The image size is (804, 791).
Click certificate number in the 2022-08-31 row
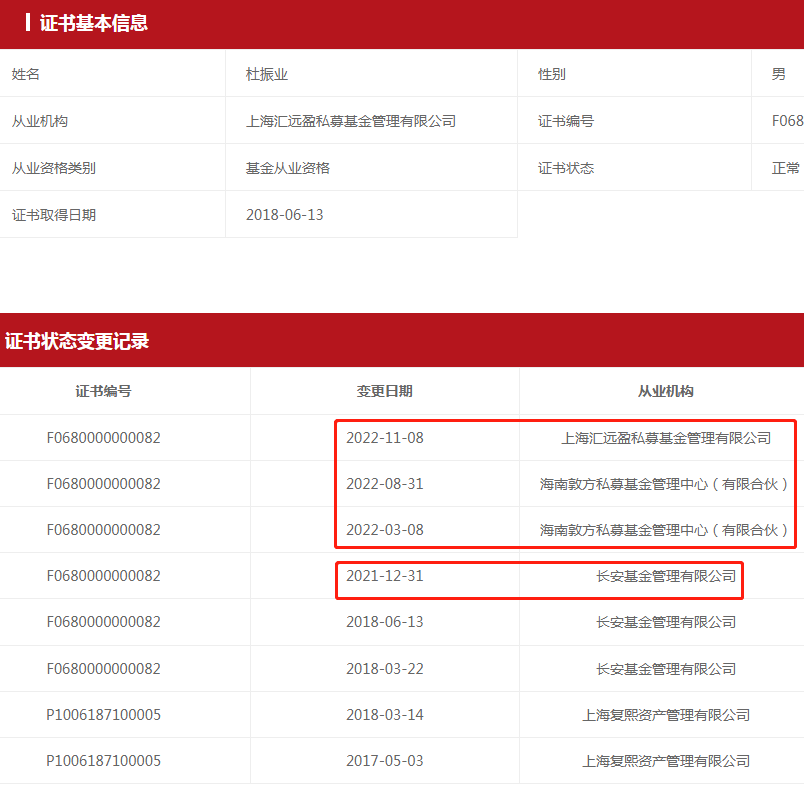point(104,484)
